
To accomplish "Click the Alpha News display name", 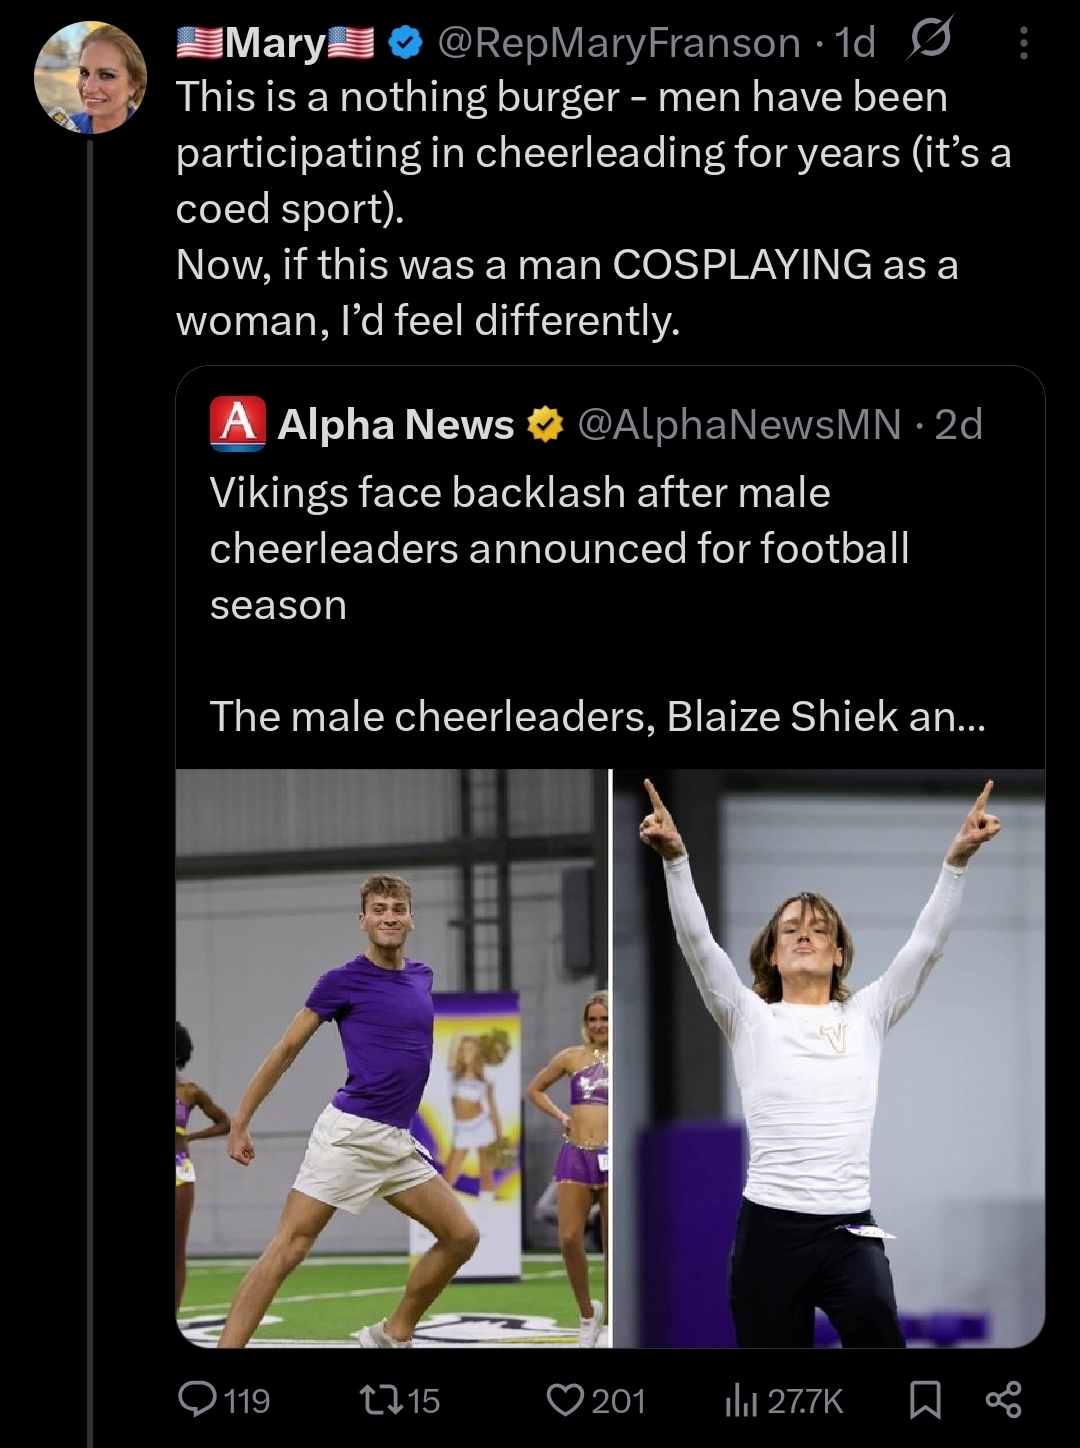I will pos(395,425).
